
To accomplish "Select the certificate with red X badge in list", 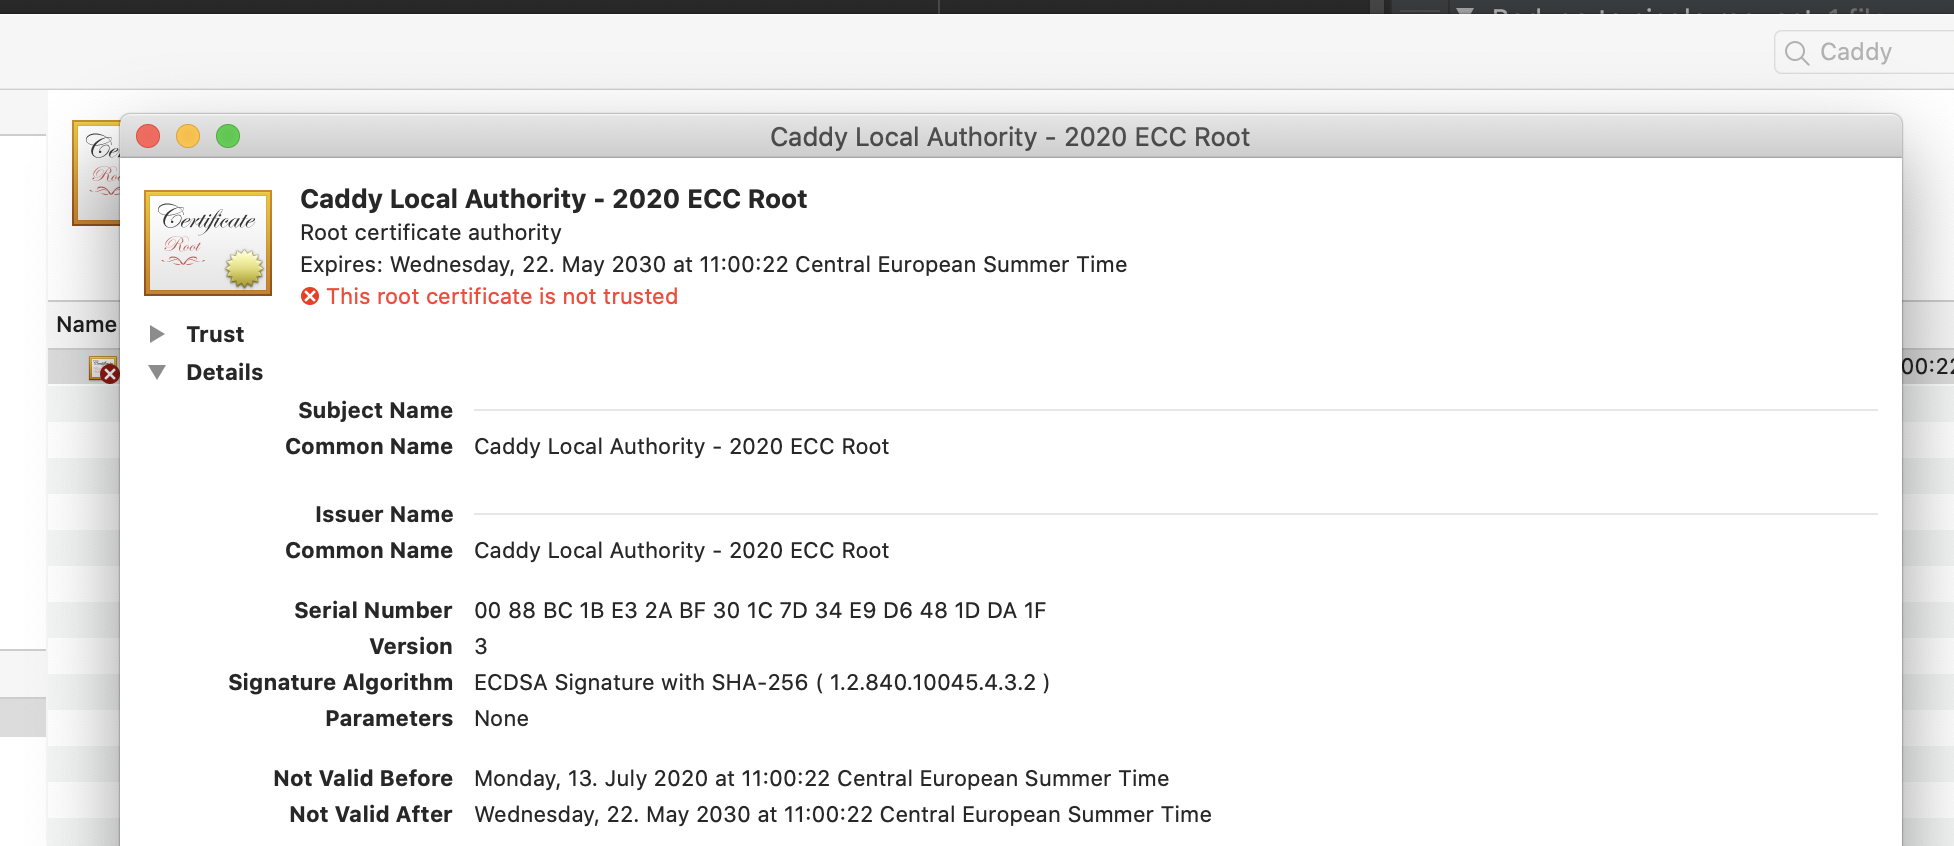I will coord(103,366).
